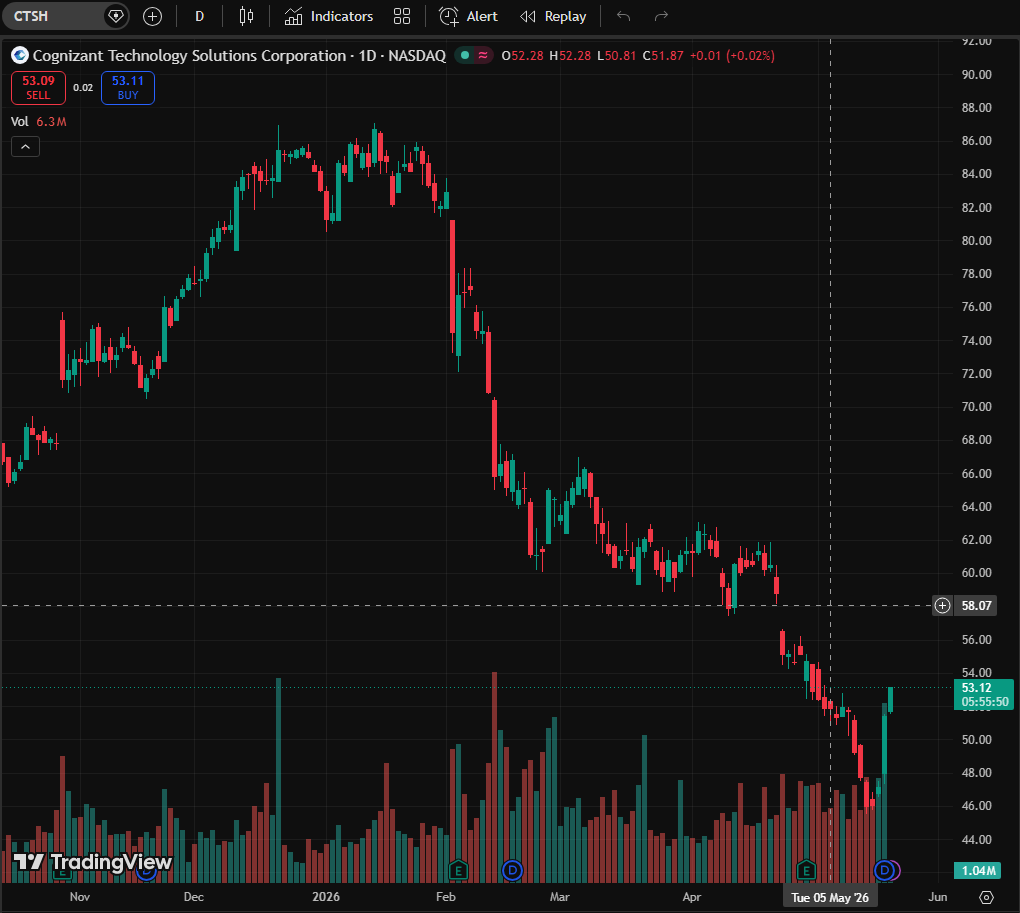Click the plus button next to 58.07
Screen dimensions: 1020x913
(x=942, y=605)
